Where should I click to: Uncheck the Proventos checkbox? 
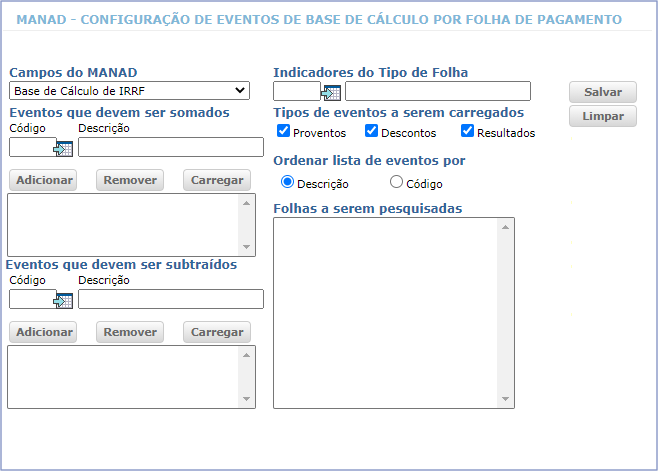[284, 132]
